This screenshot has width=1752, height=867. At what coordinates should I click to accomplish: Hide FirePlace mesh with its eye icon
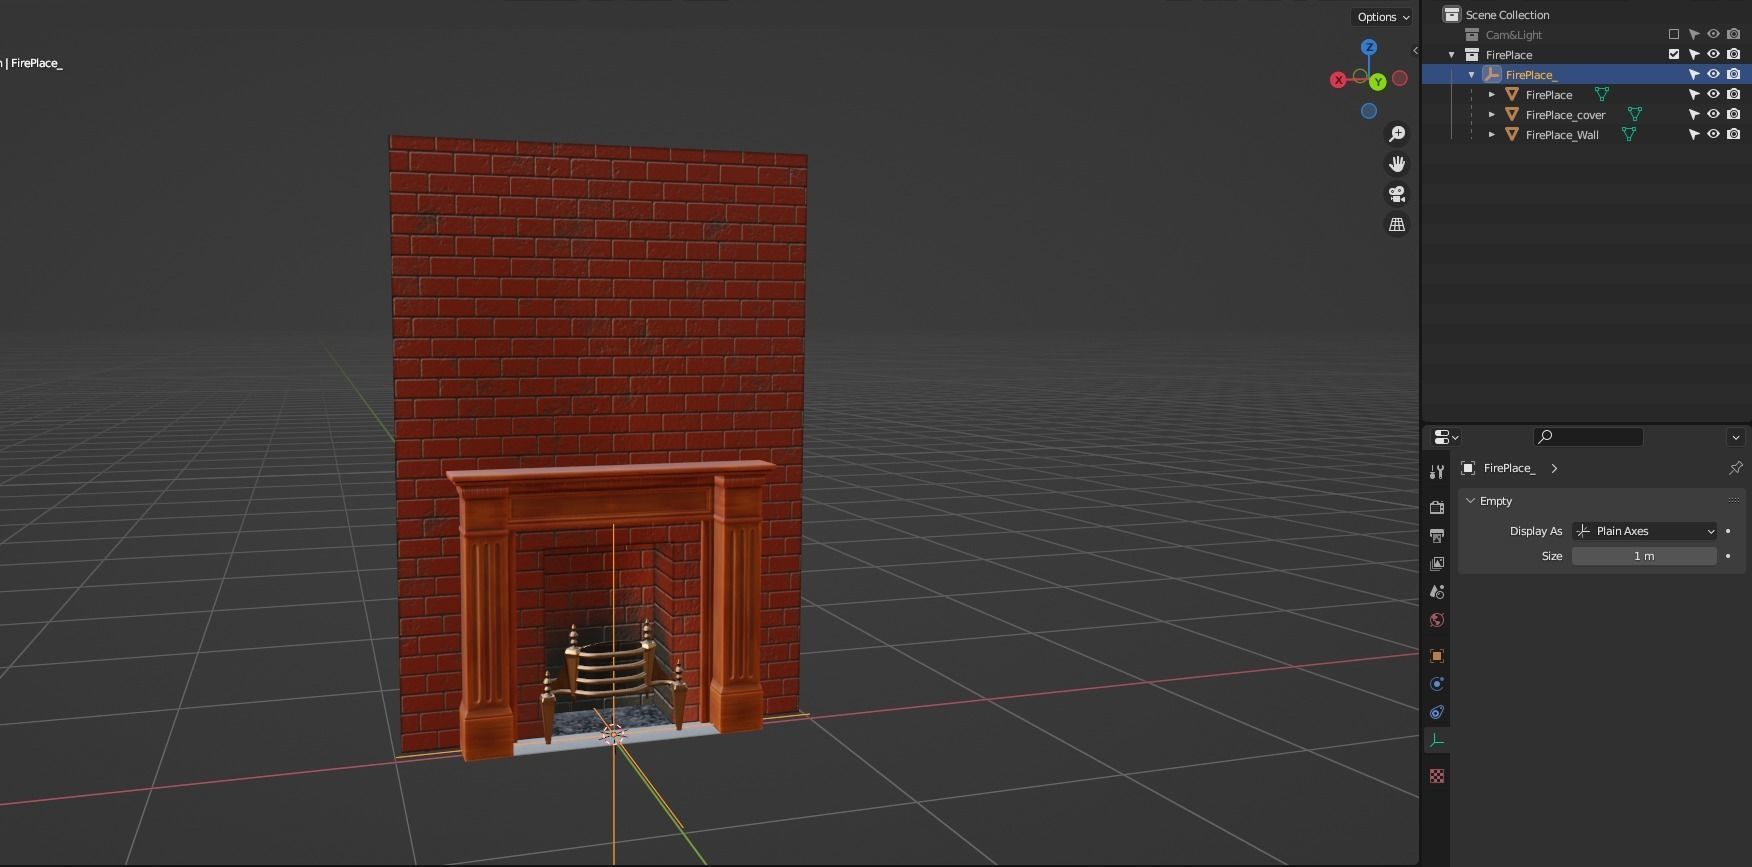[x=1713, y=94]
